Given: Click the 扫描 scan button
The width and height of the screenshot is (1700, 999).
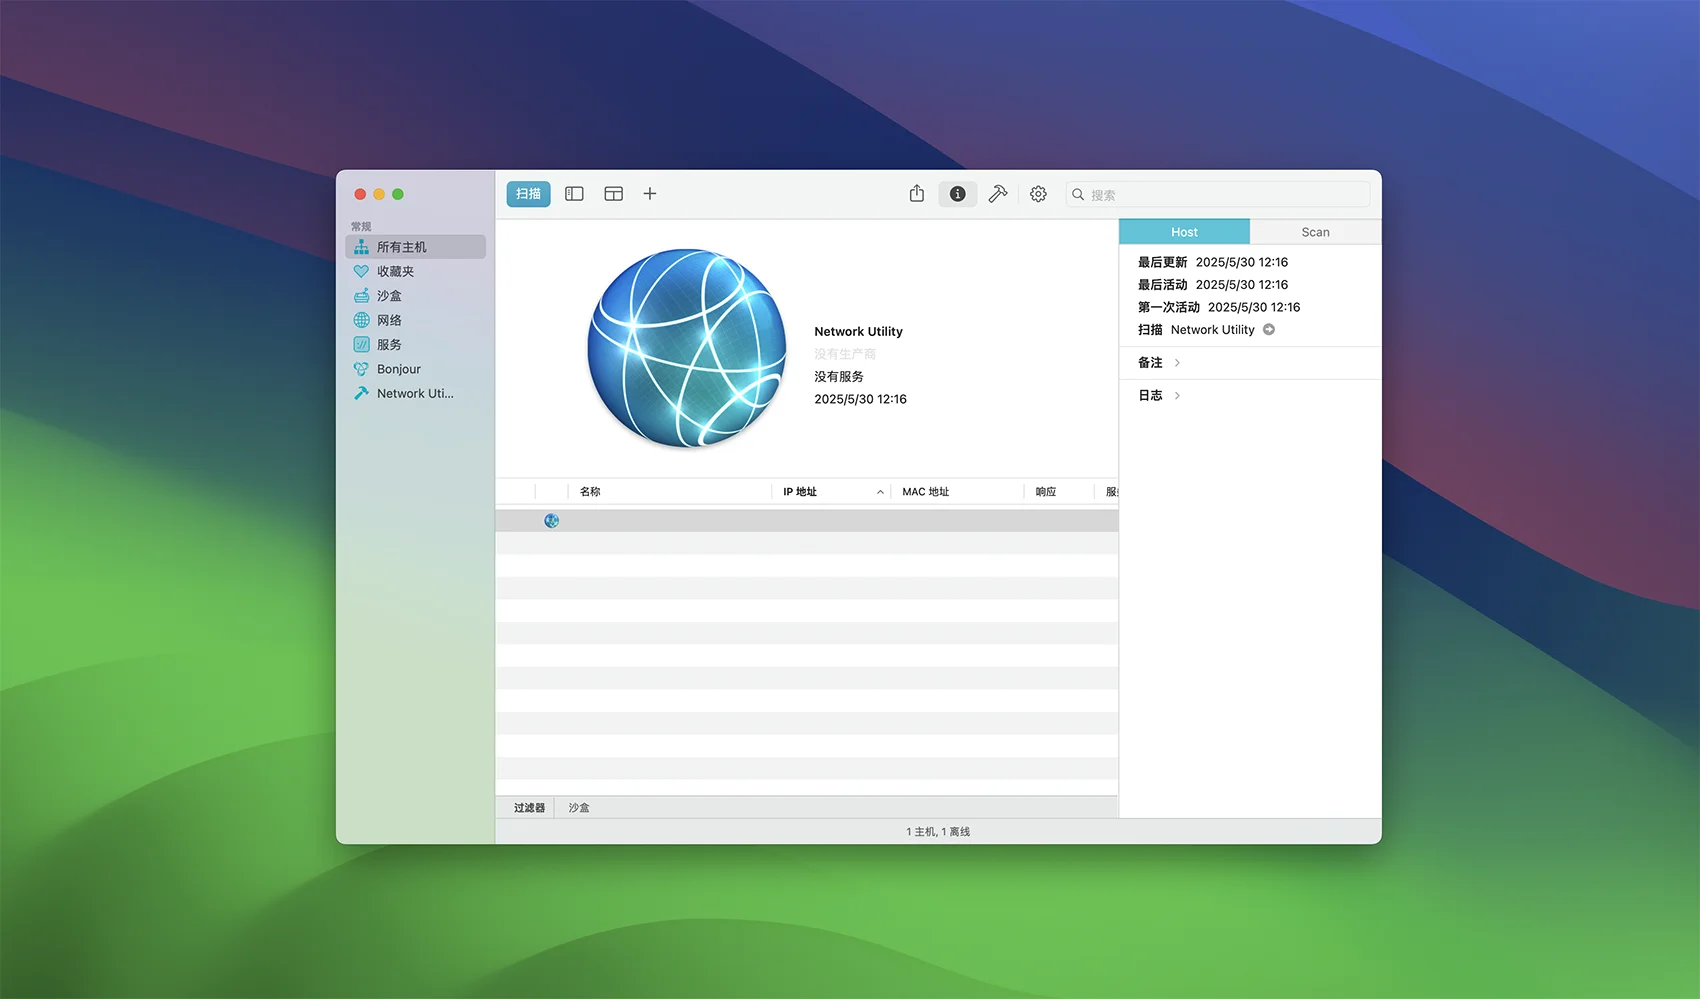Looking at the screenshot, I should (x=528, y=194).
